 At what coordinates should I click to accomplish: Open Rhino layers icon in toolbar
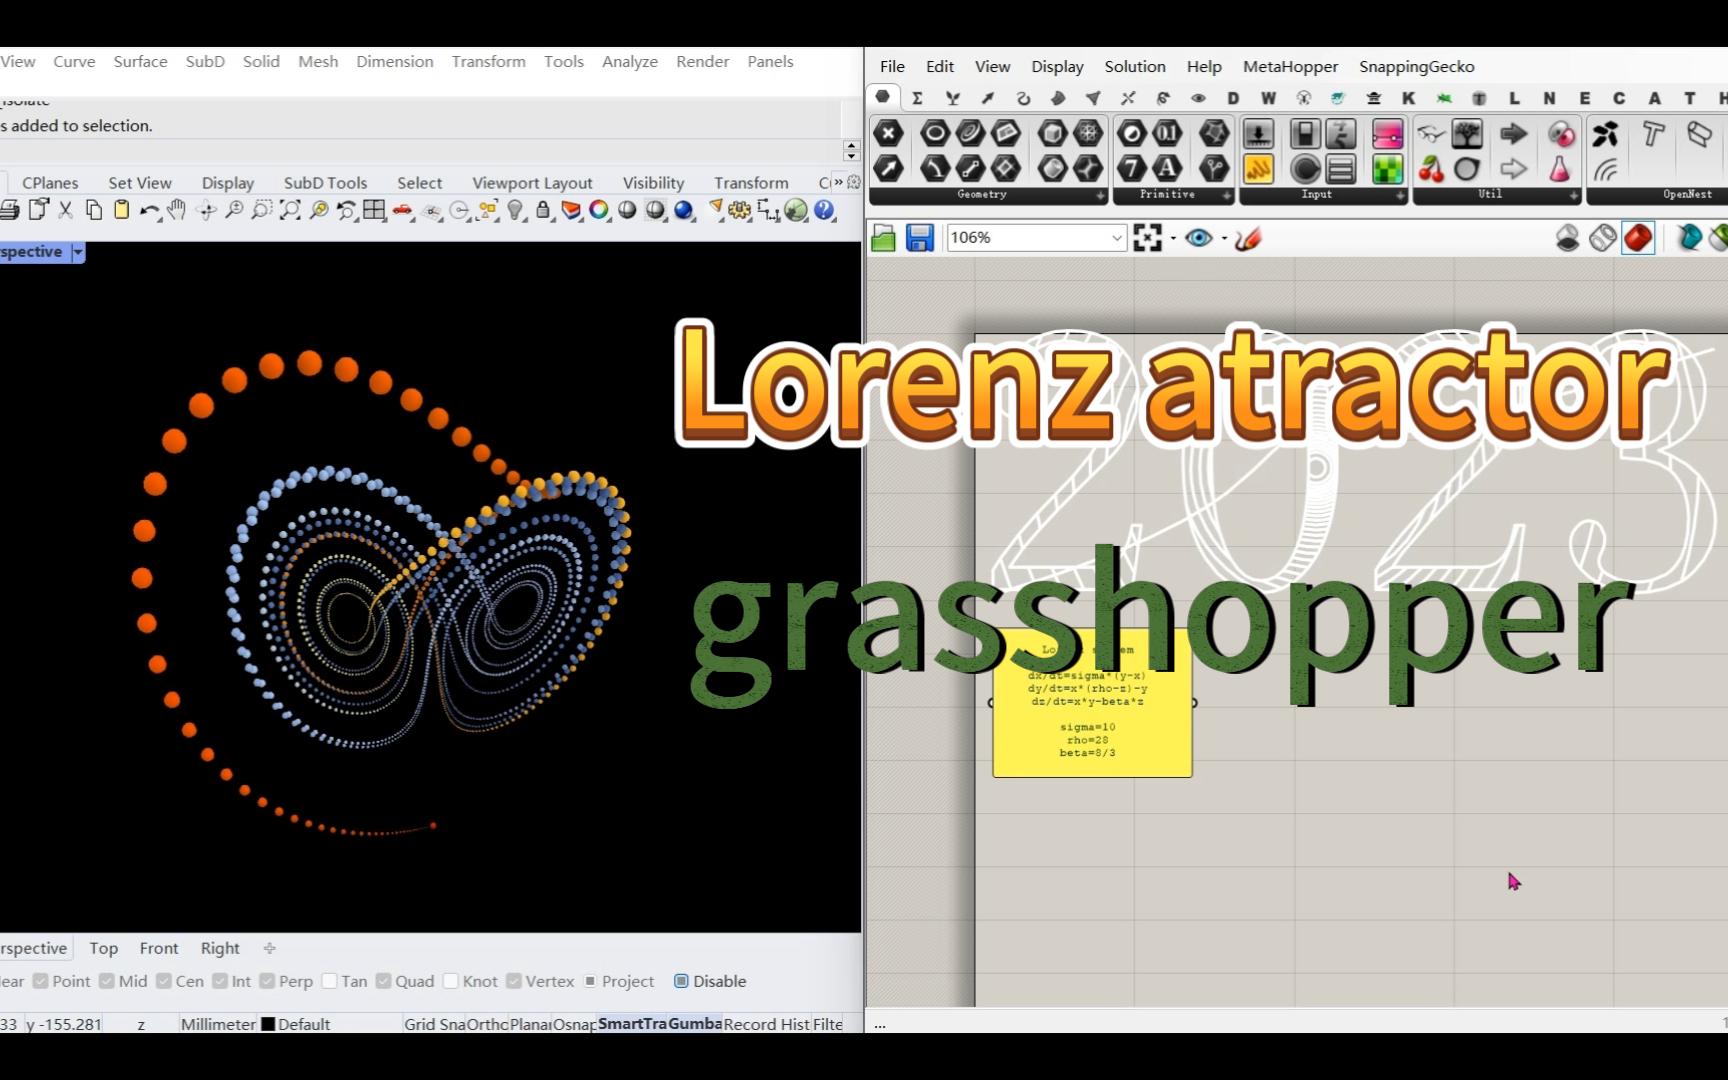click(x=571, y=210)
